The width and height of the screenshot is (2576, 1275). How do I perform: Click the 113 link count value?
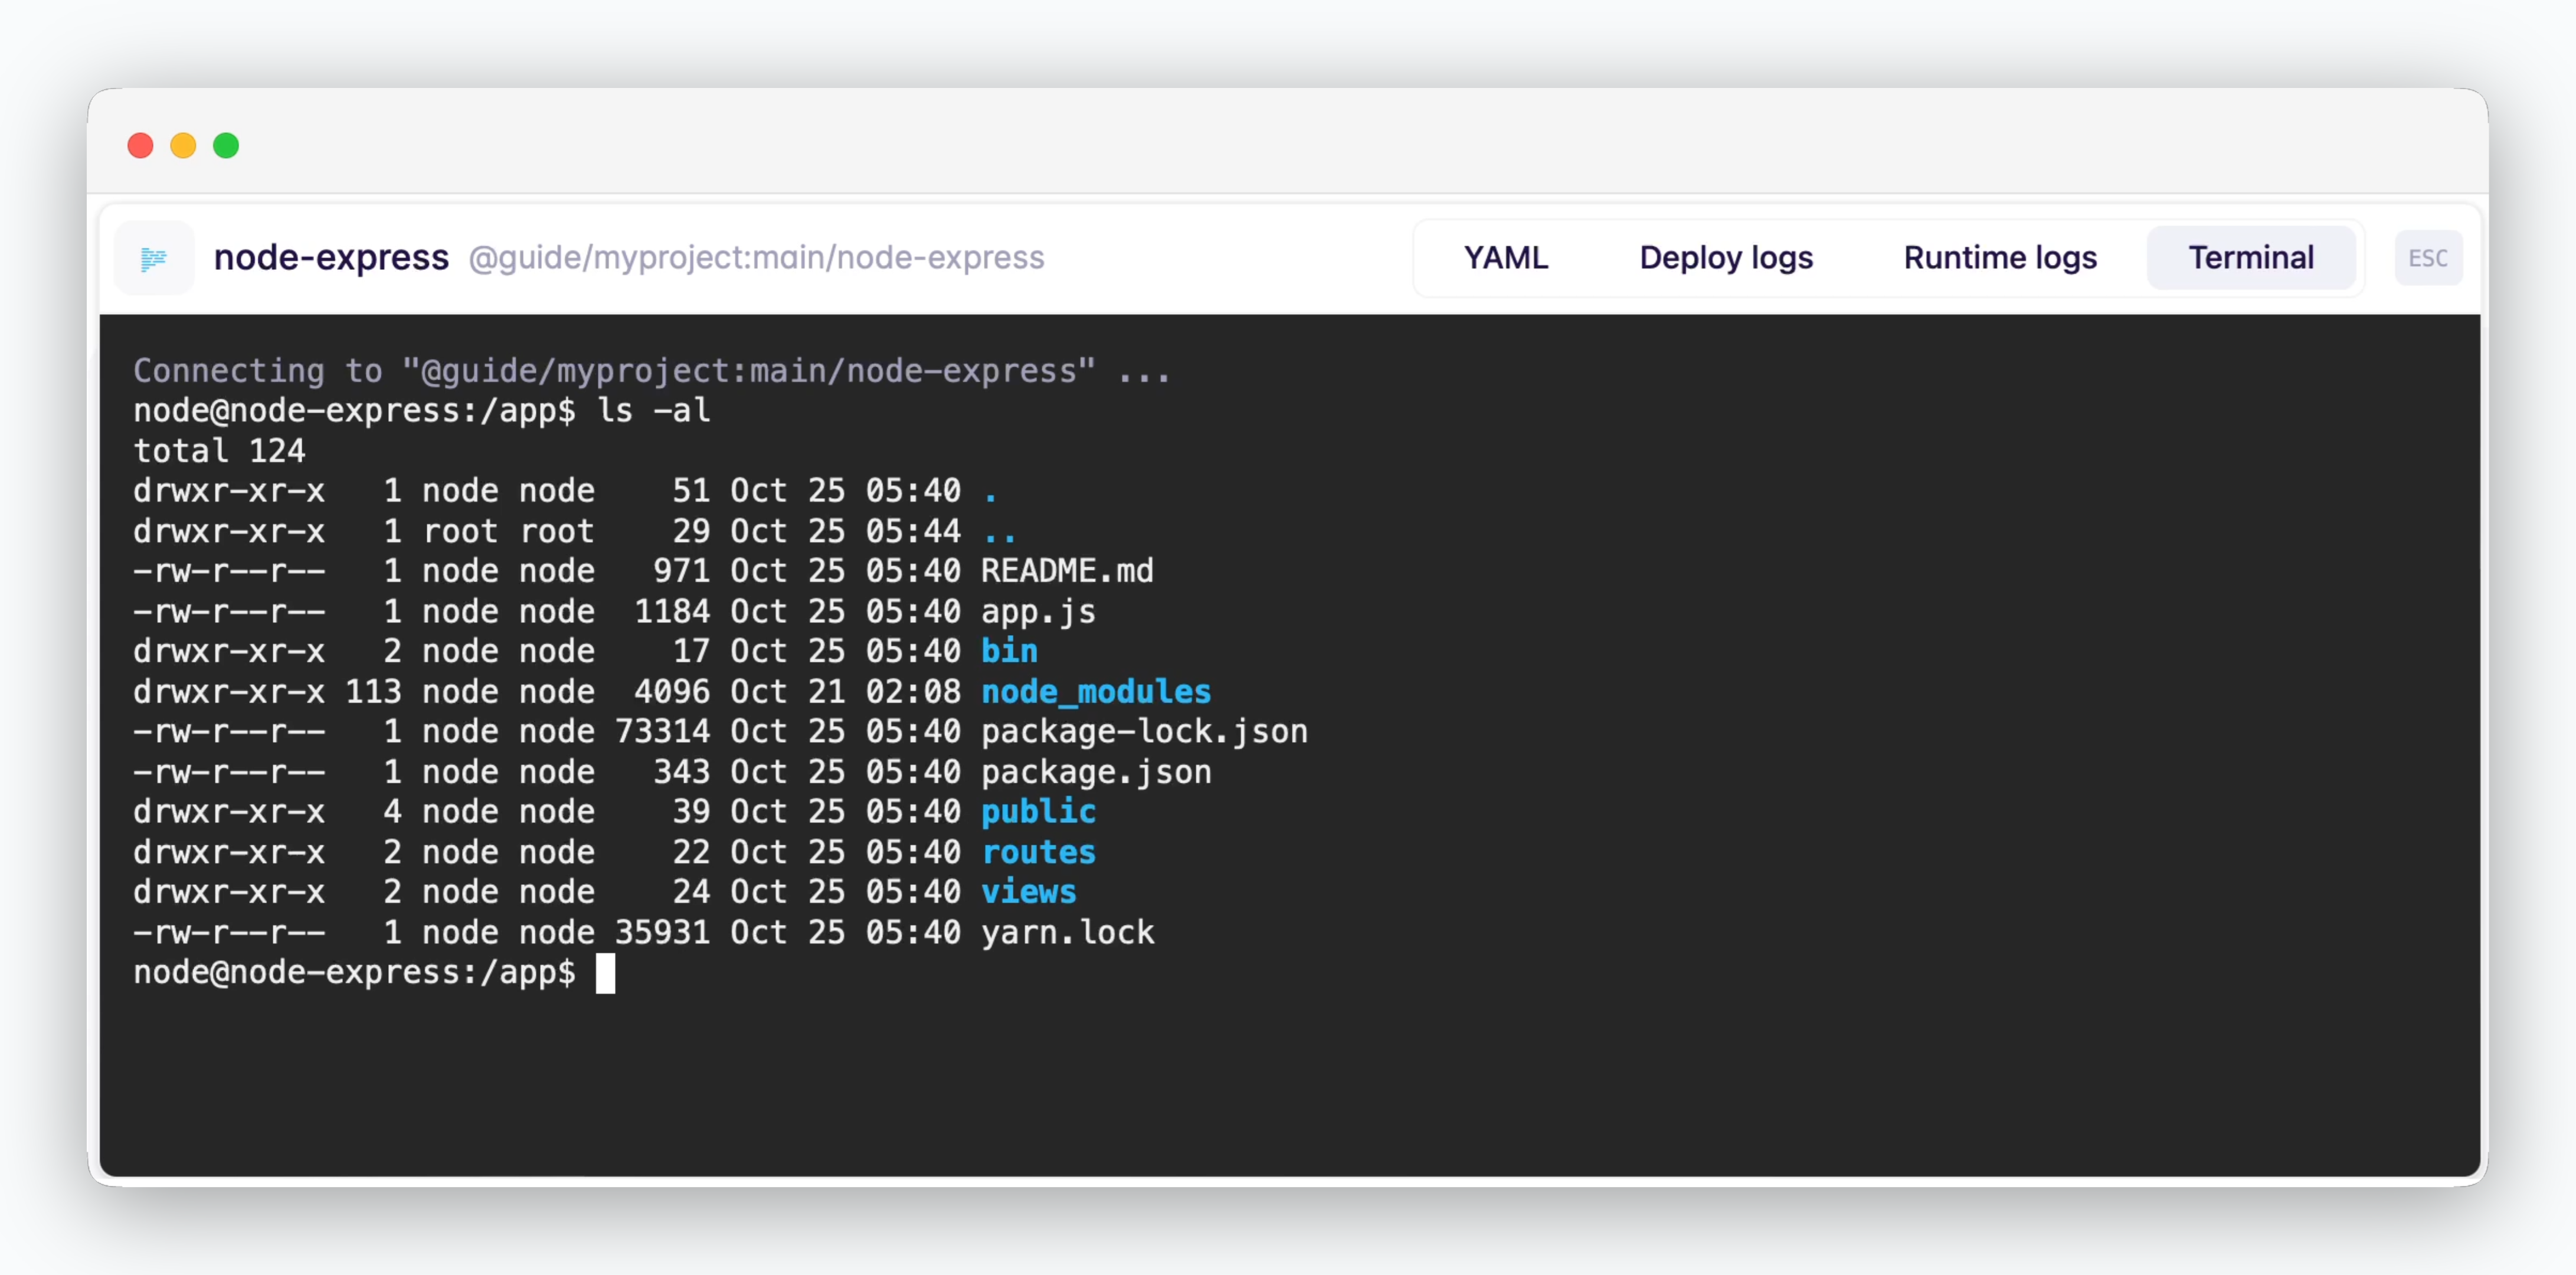coord(373,692)
